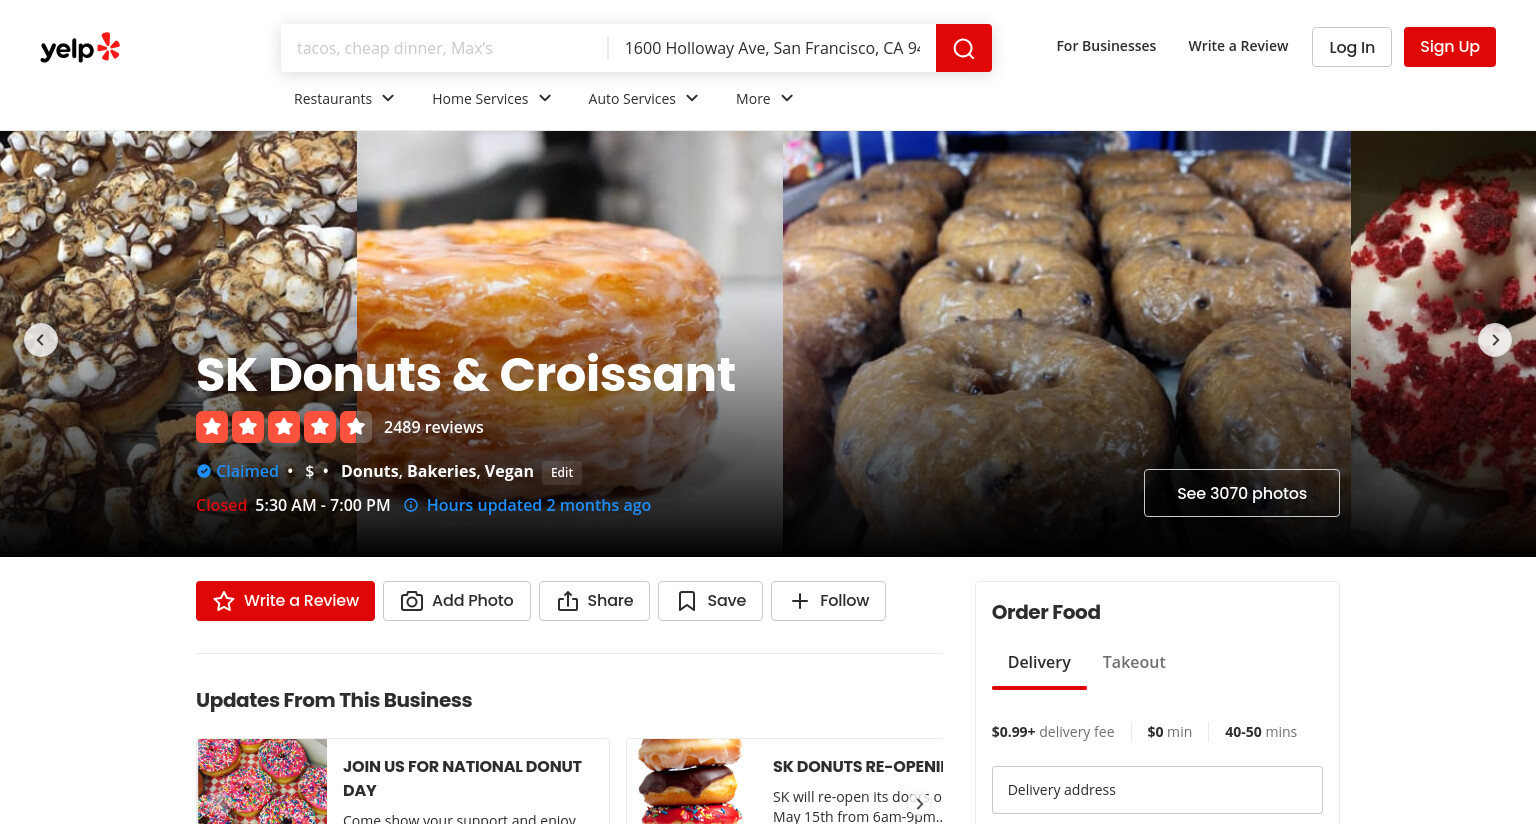This screenshot has height=824, width=1536.
Task: Click next arrow in business updates
Action: (x=920, y=803)
